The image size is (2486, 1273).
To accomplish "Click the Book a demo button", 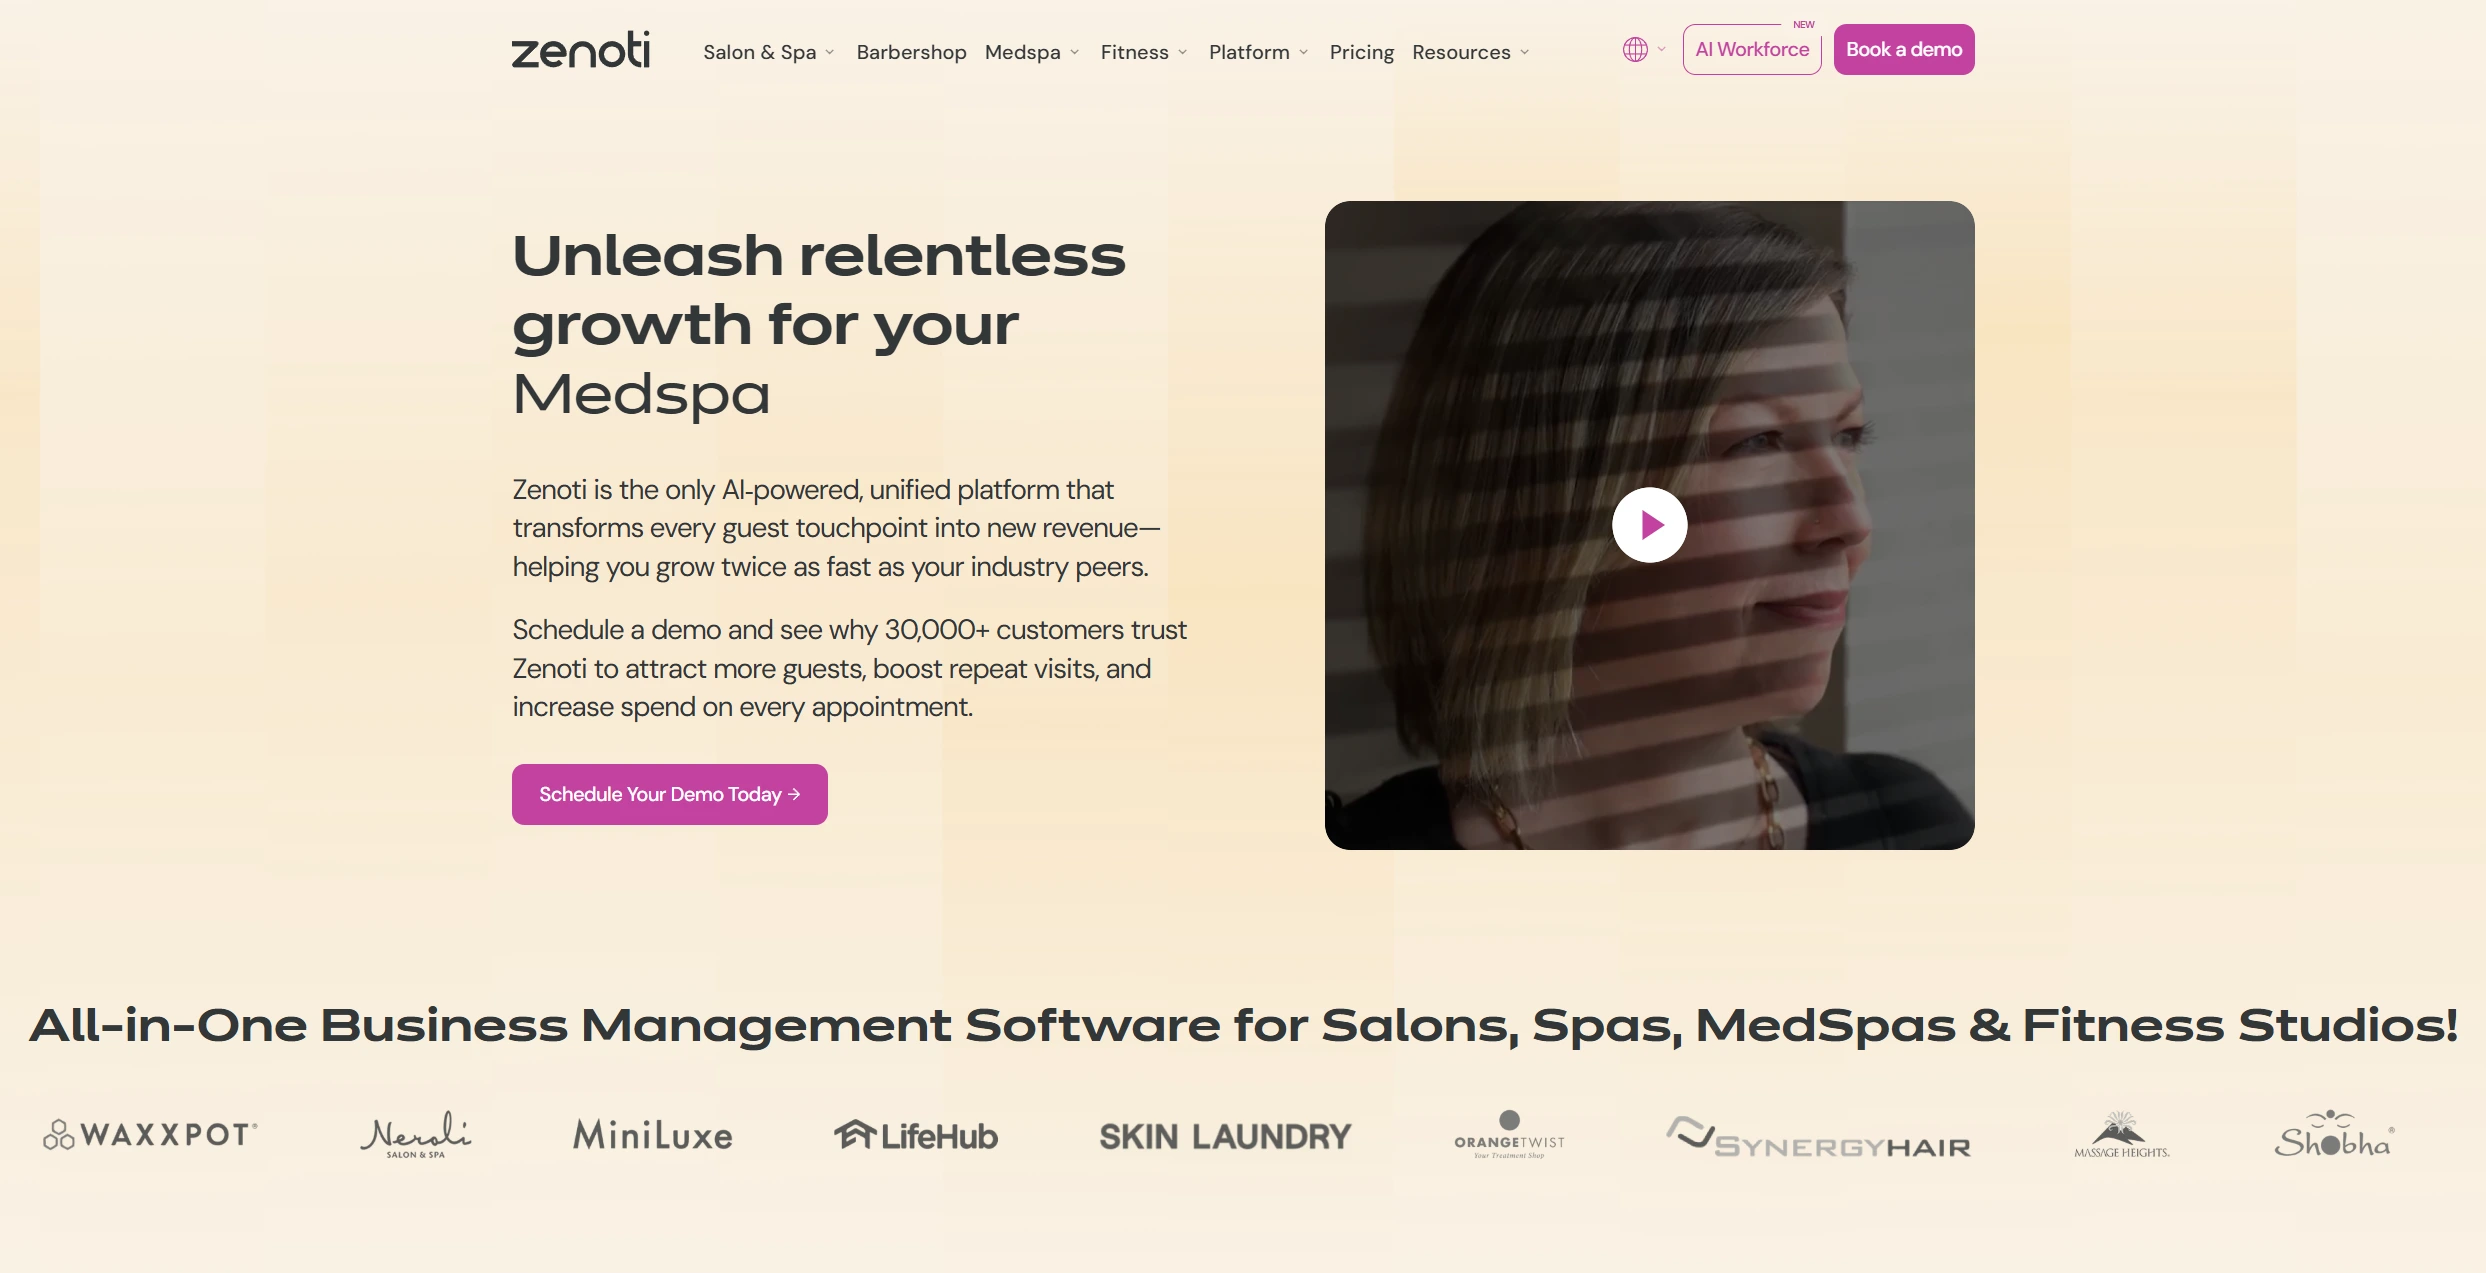I will point(1904,49).
